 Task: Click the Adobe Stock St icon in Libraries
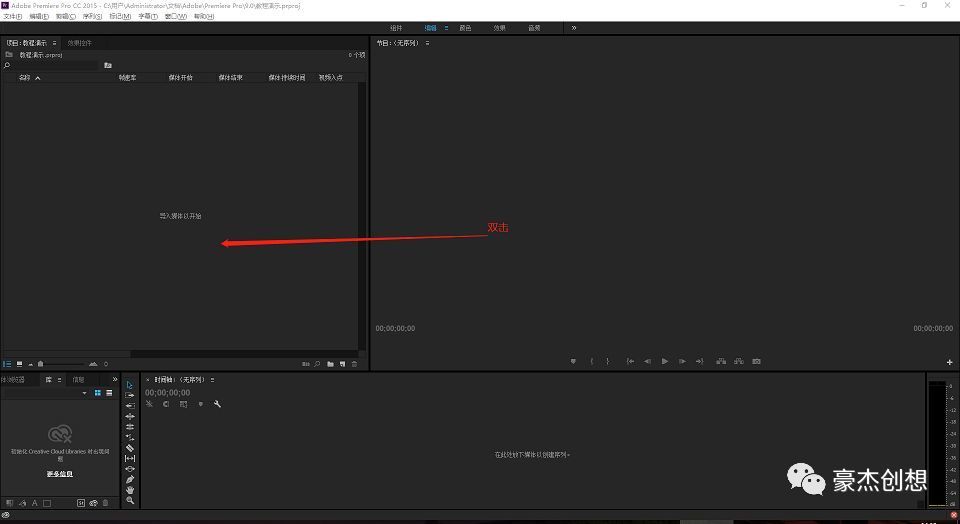(x=81, y=503)
